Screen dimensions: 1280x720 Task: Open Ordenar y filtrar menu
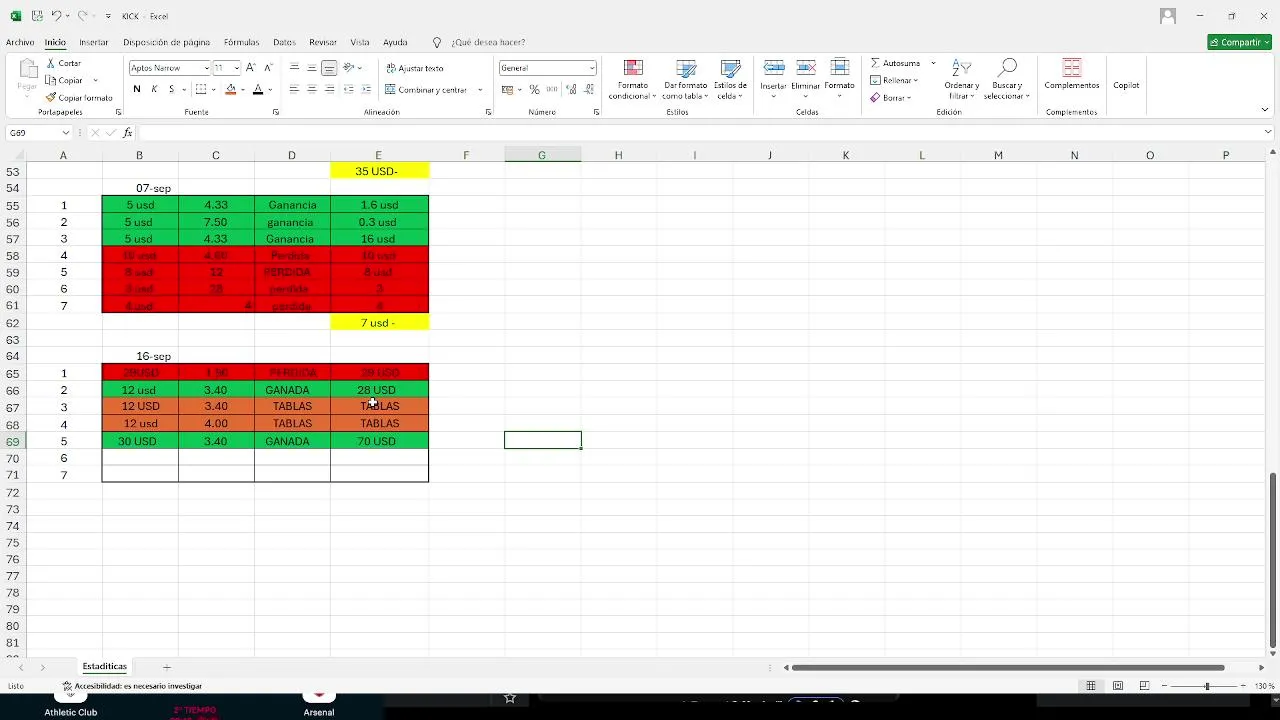pyautogui.click(x=961, y=80)
